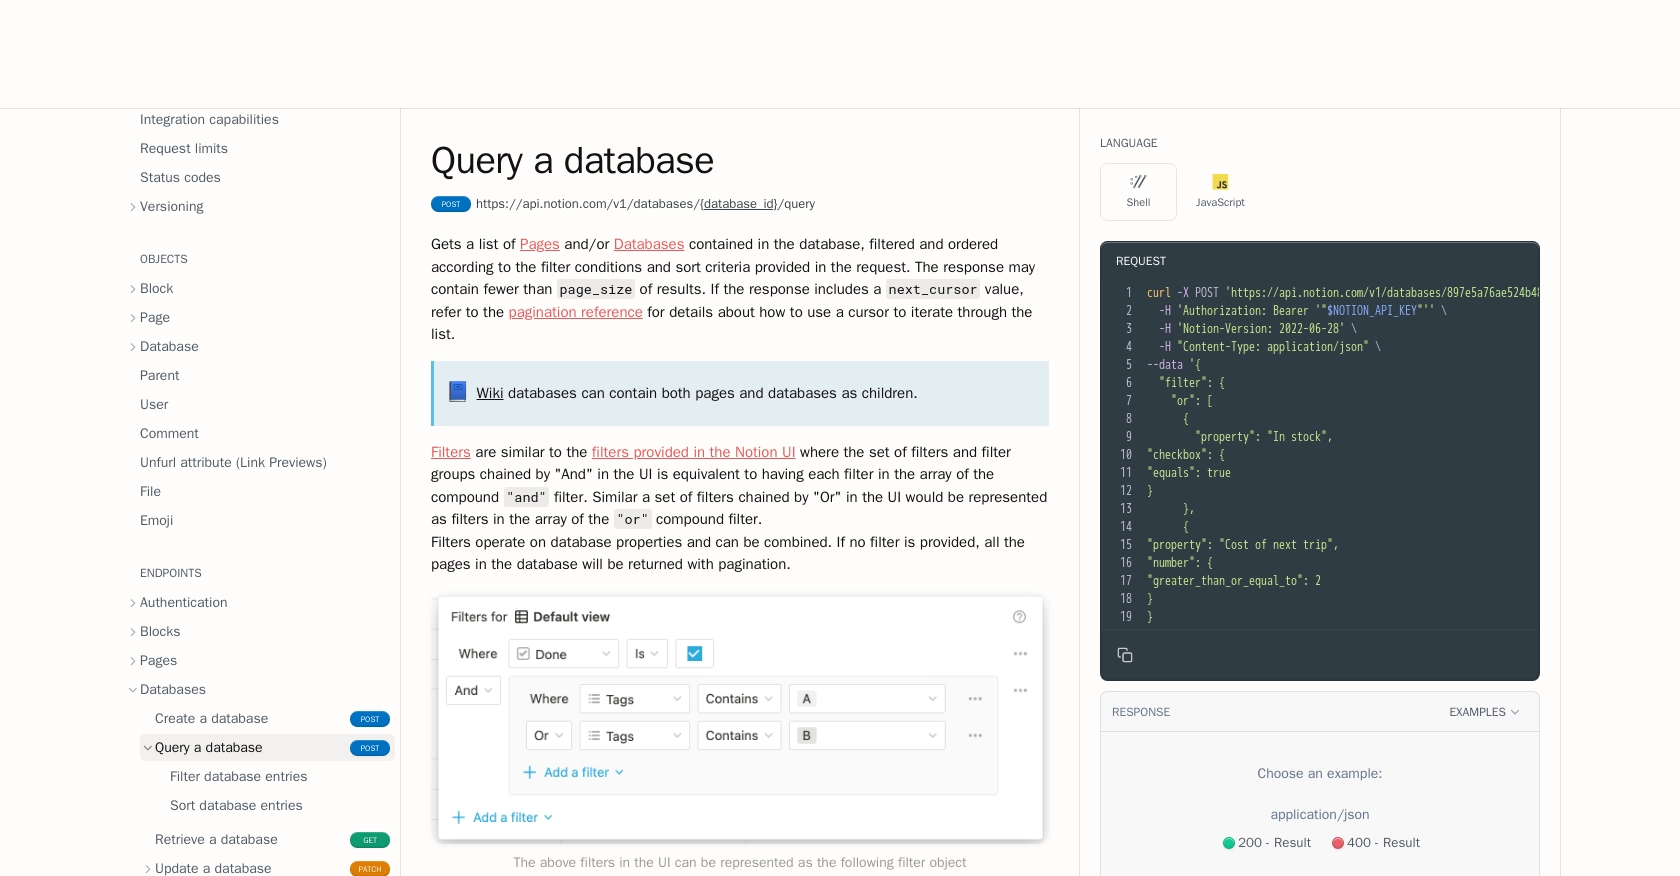Viewport: 1680px width, 876px height.
Task: Click outer Add a filter at bottom
Action: coord(503,818)
